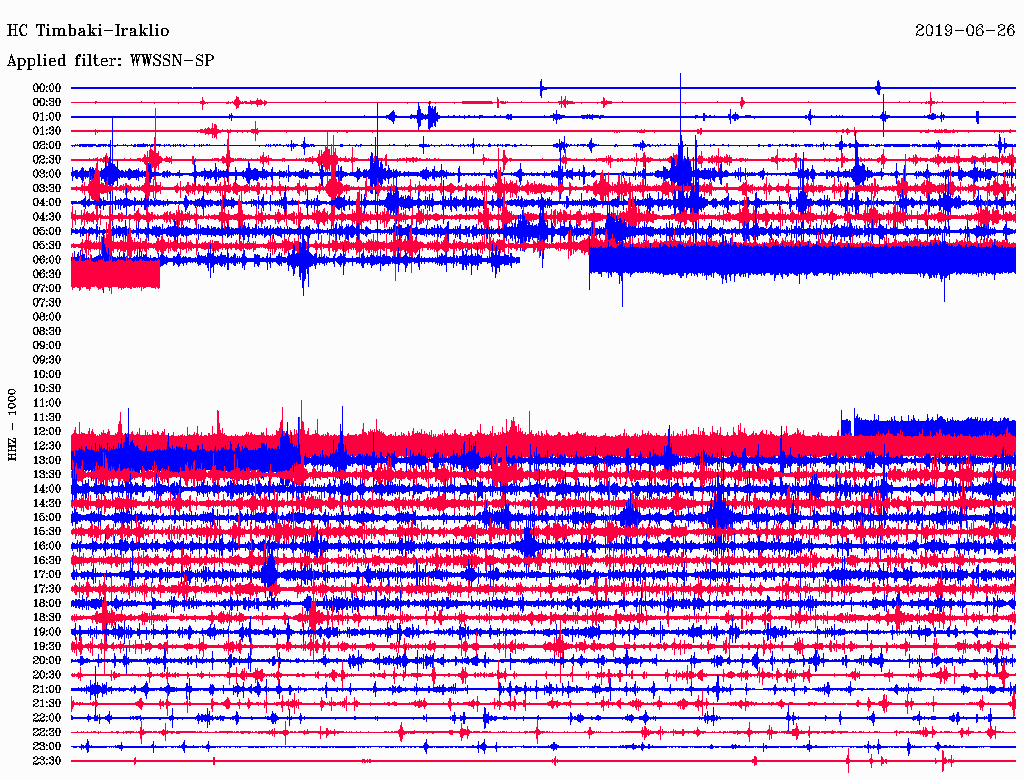The image size is (1024, 780).
Task: Select the 23:00 time label
Action: [47, 746]
